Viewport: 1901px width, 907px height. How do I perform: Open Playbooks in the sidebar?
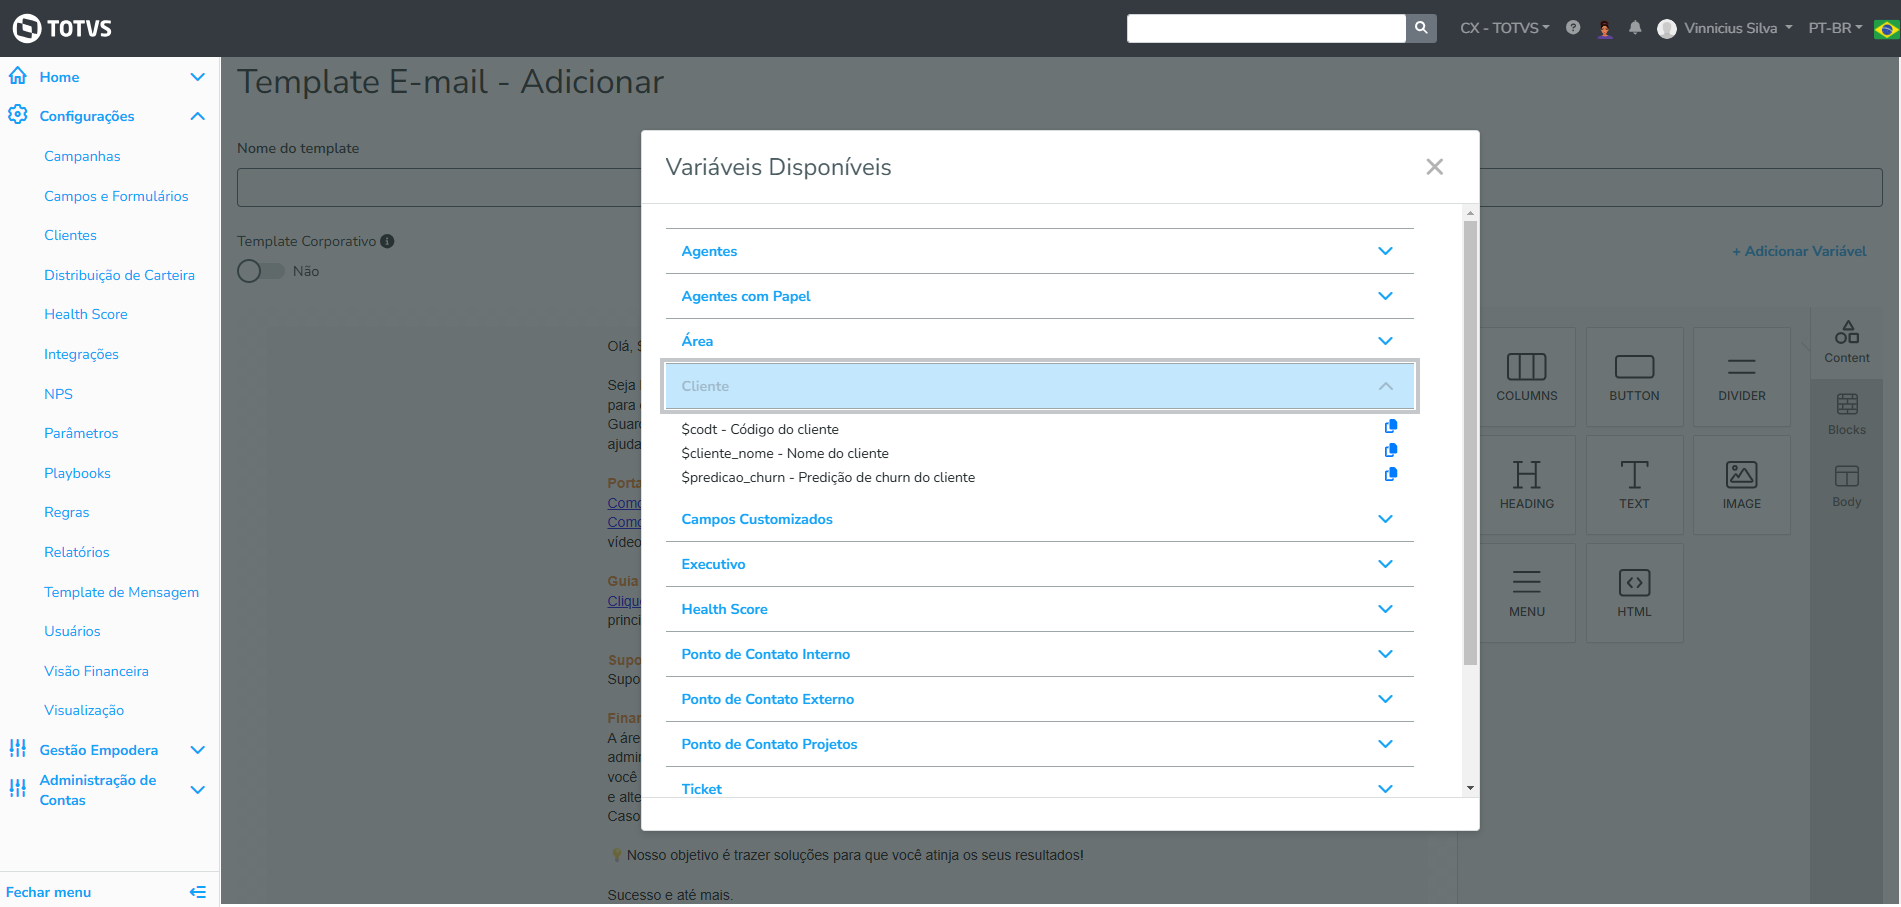pos(77,473)
